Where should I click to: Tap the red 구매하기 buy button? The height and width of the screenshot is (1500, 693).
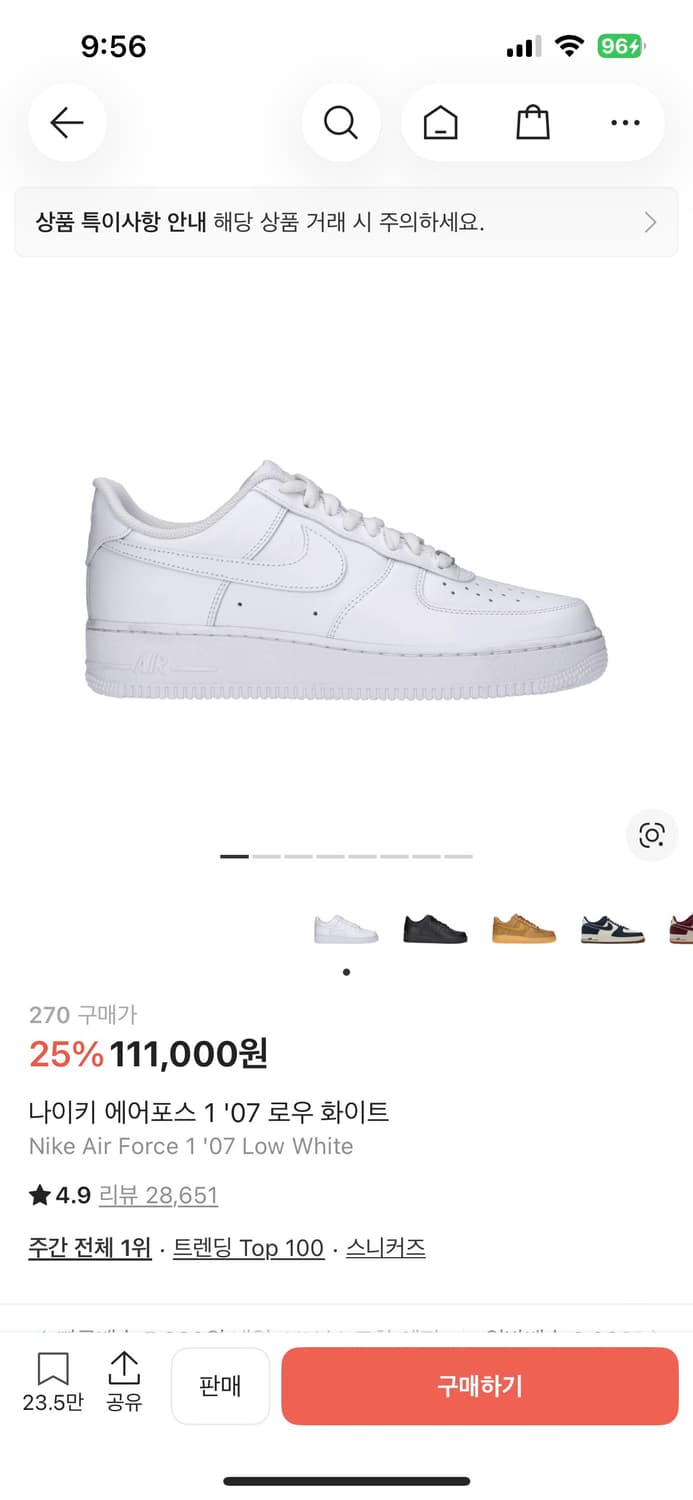pos(480,1386)
